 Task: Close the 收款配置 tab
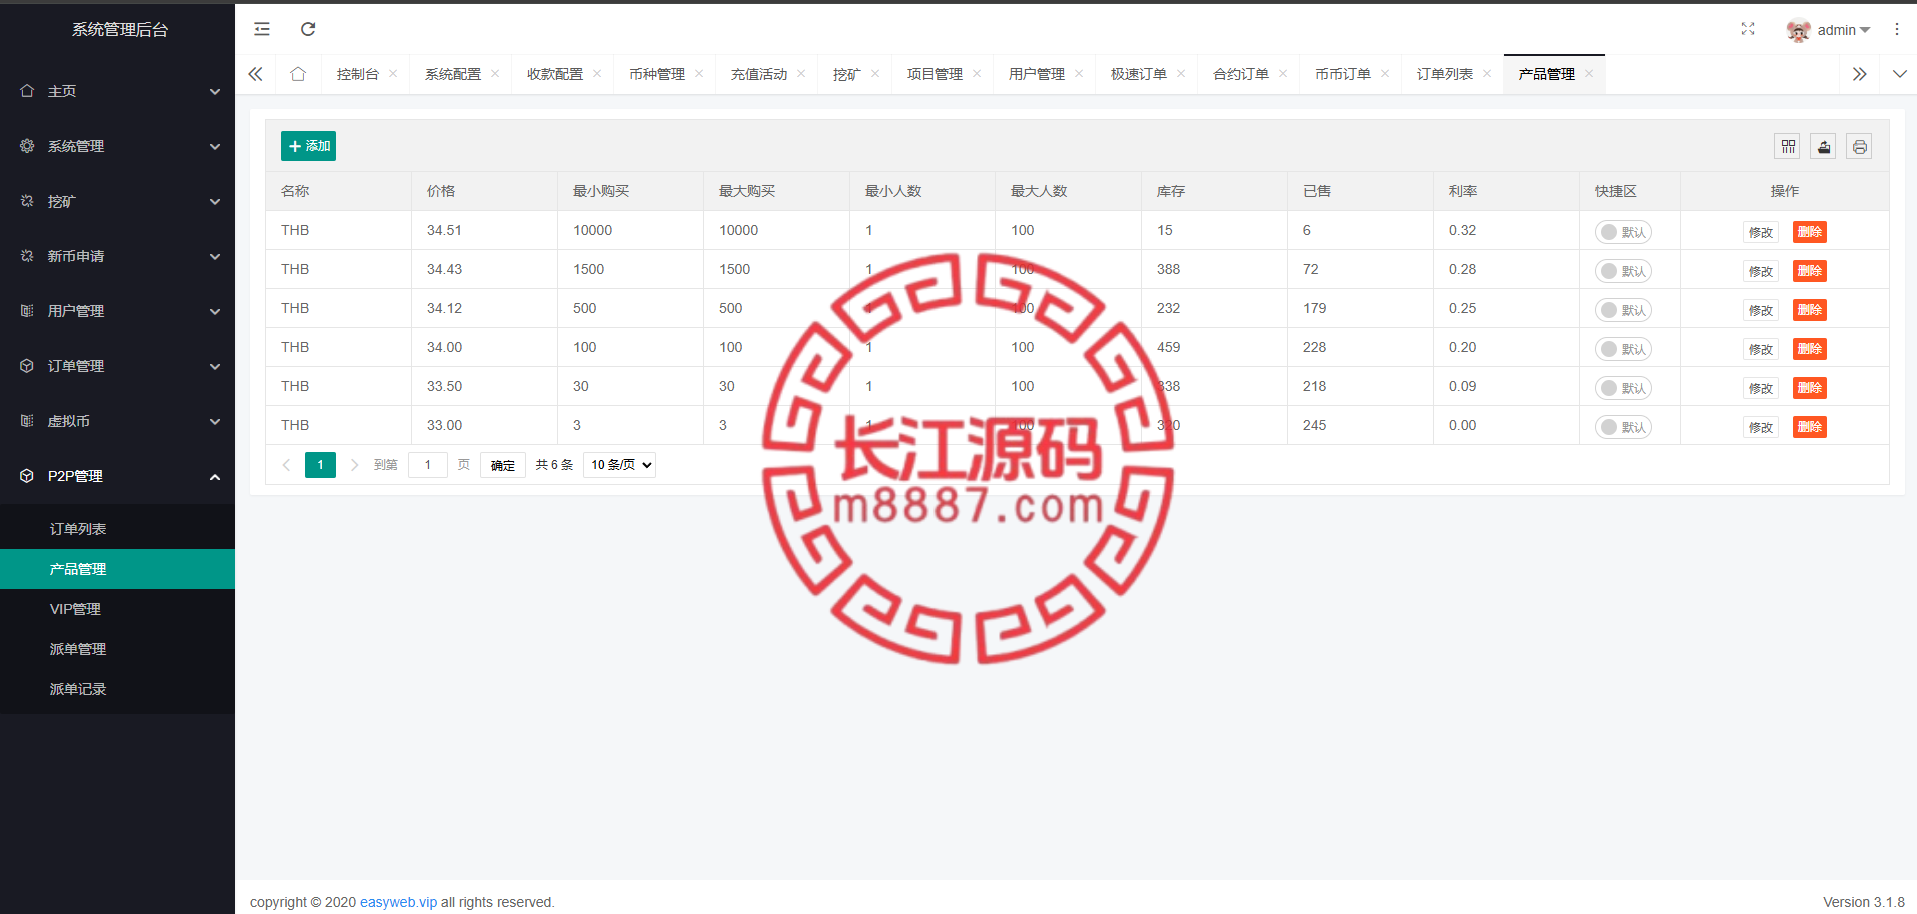pyautogui.click(x=597, y=74)
